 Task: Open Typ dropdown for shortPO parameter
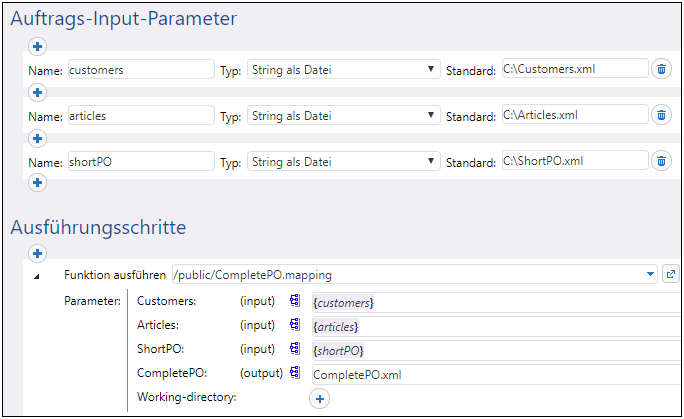point(343,161)
